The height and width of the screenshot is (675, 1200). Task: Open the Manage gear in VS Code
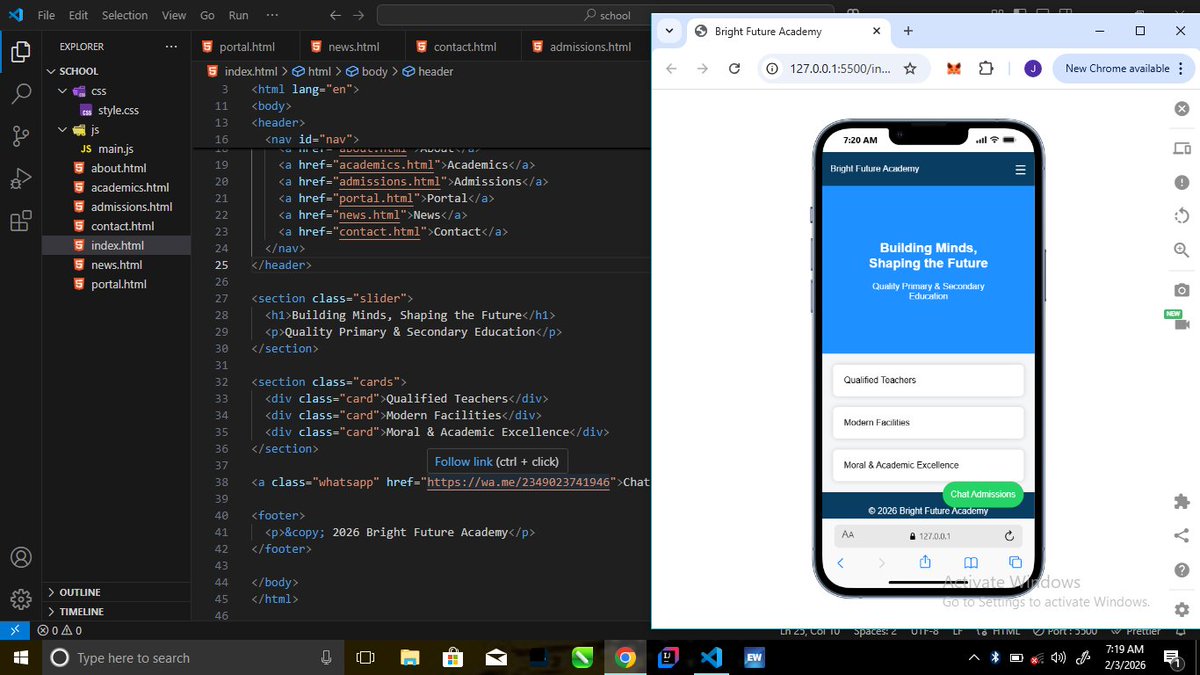[x=20, y=599]
